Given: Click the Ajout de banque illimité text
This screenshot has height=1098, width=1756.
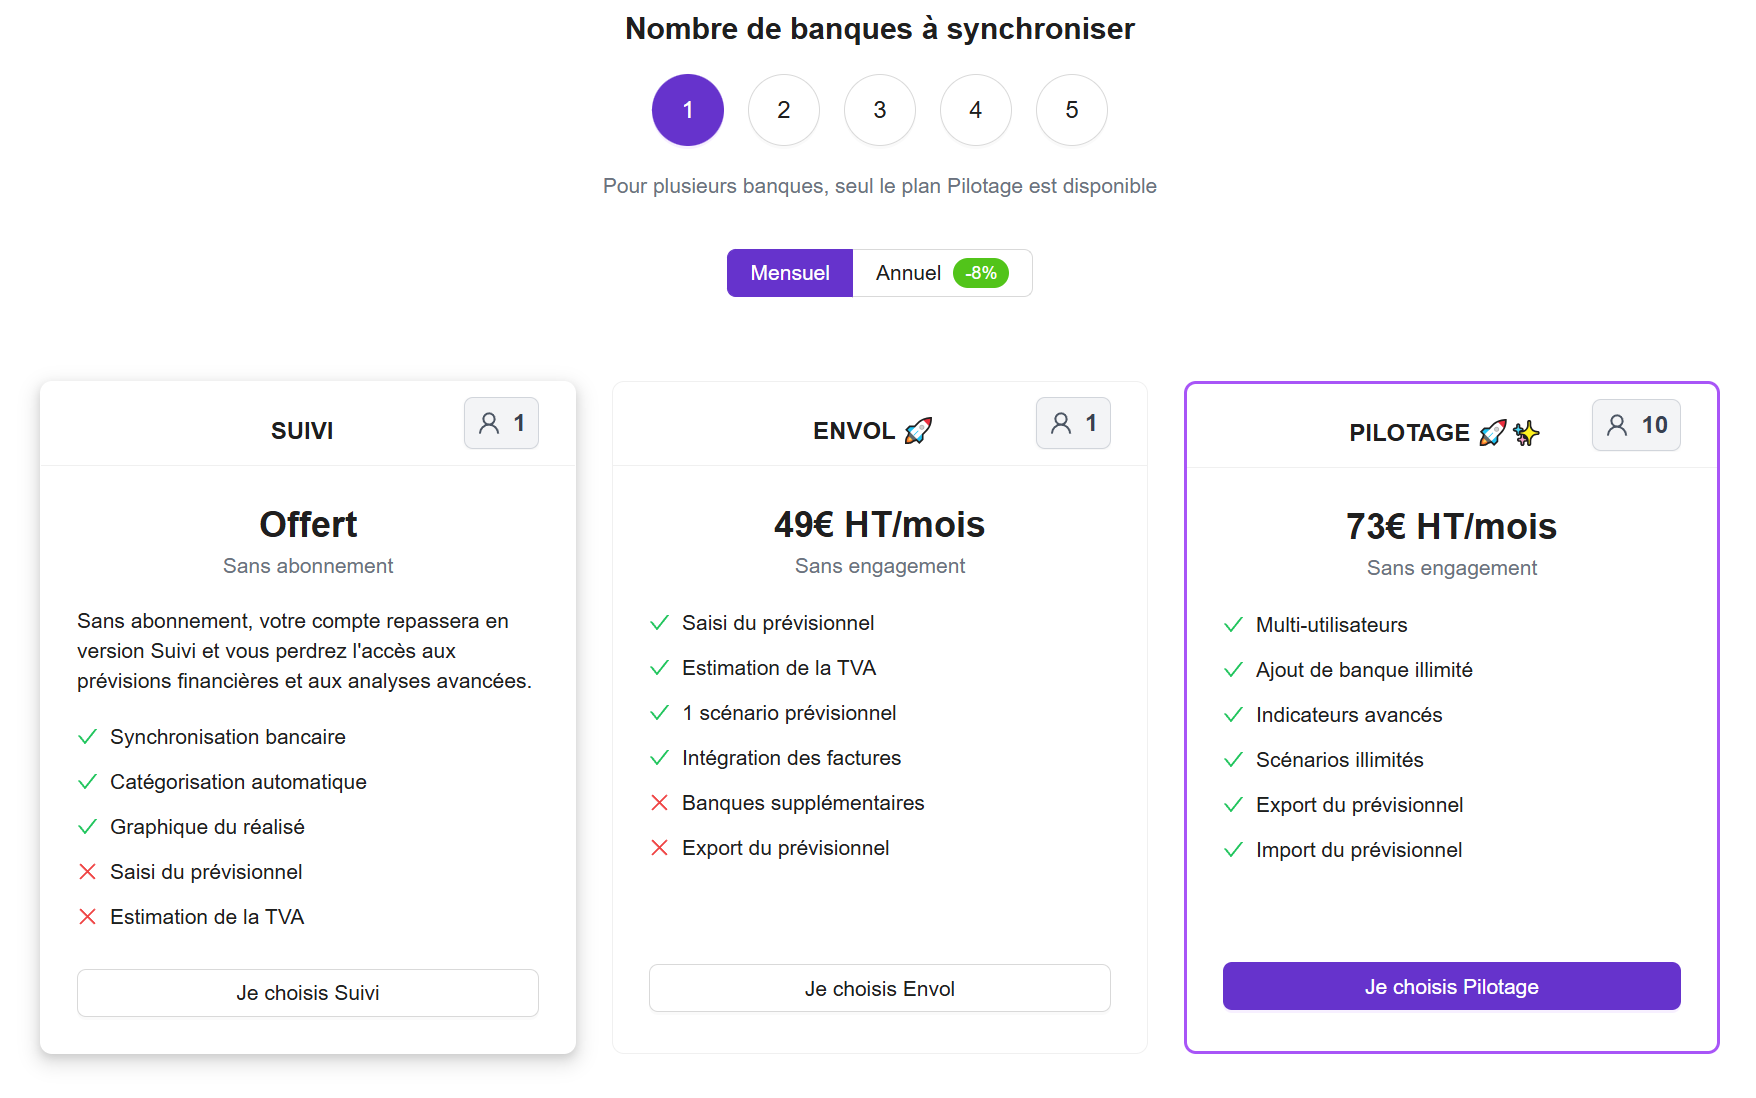Looking at the screenshot, I should [x=1364, y=670].
